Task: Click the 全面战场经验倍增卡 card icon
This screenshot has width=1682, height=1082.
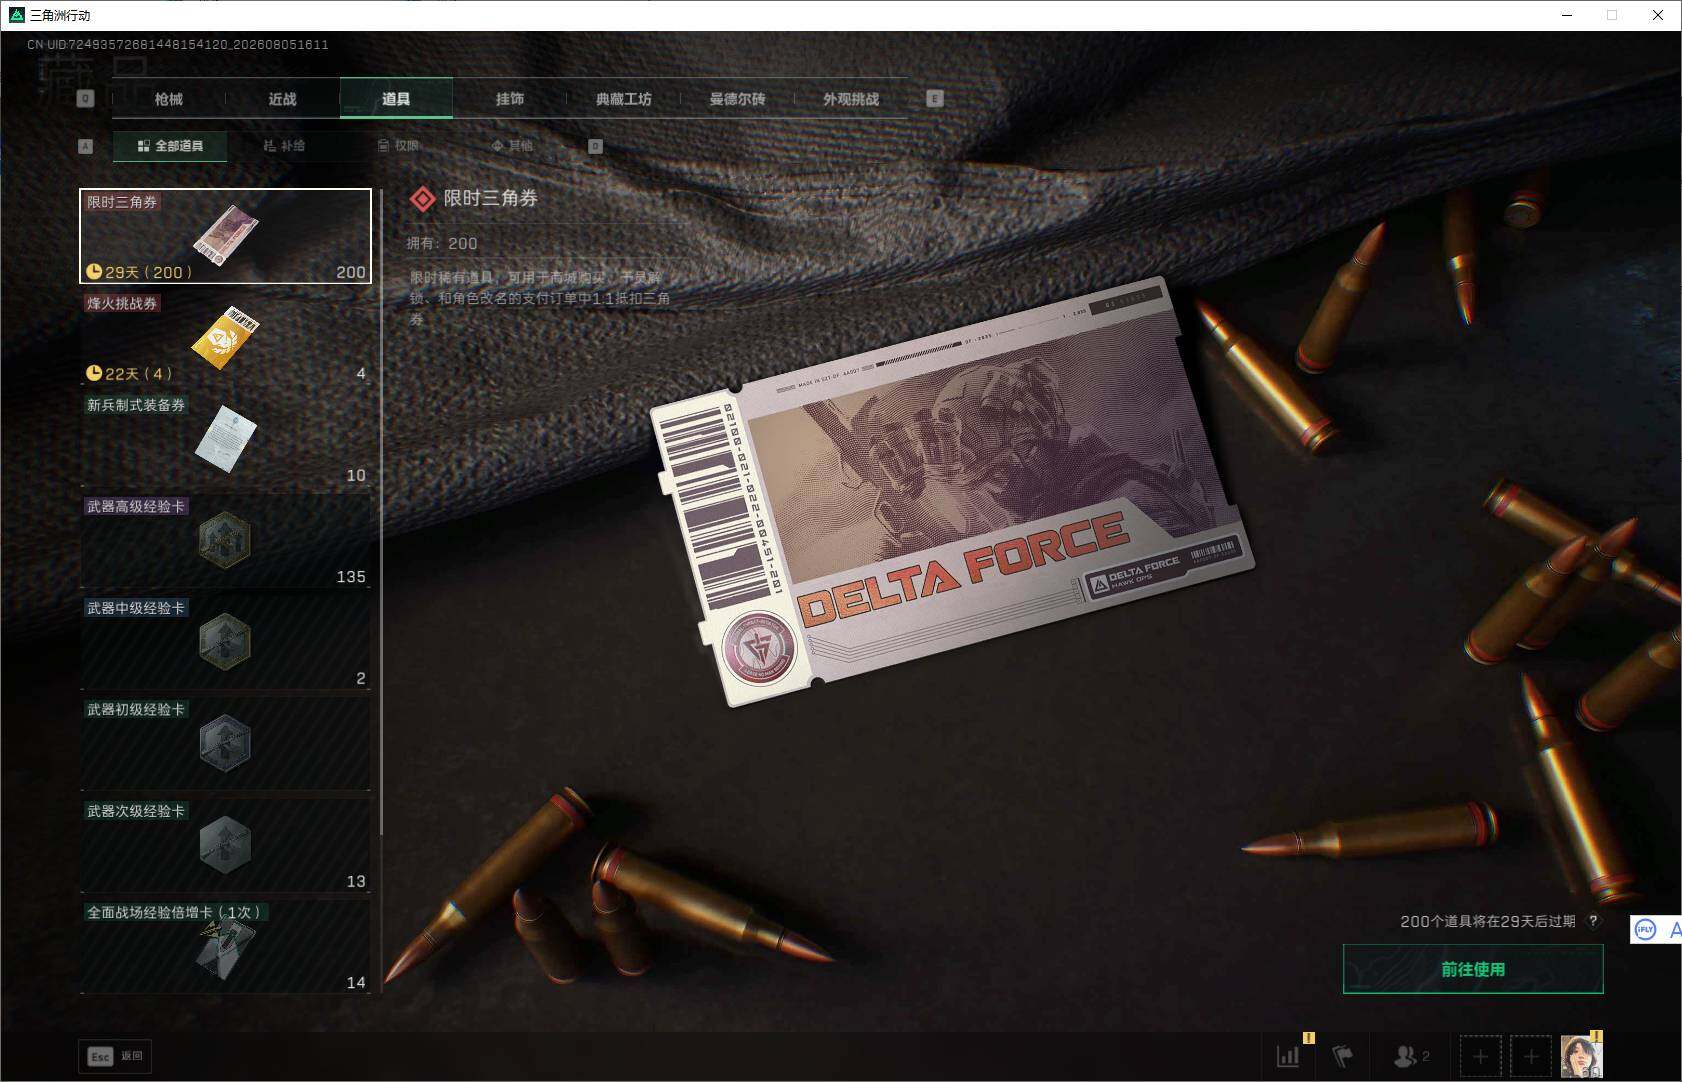Action: [x=226, y=948]
